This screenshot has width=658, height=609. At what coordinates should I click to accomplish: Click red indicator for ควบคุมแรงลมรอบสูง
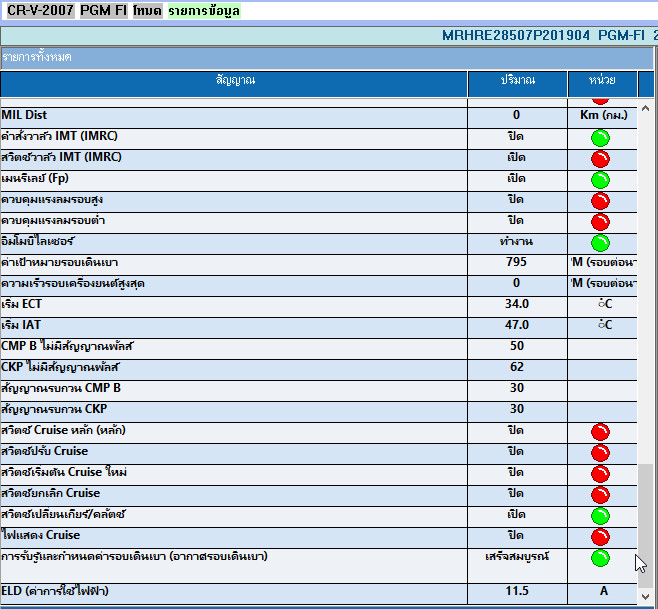tap(600, 201)
